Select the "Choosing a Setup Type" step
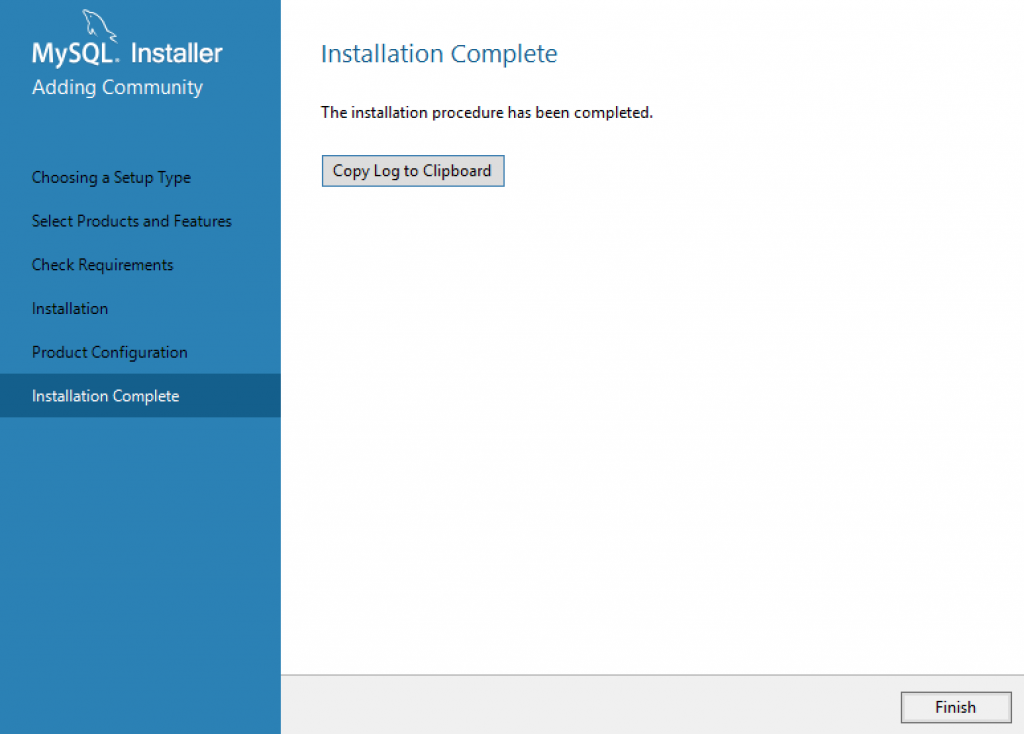Screen dimensions: 1024x734 tap(111, 177)
